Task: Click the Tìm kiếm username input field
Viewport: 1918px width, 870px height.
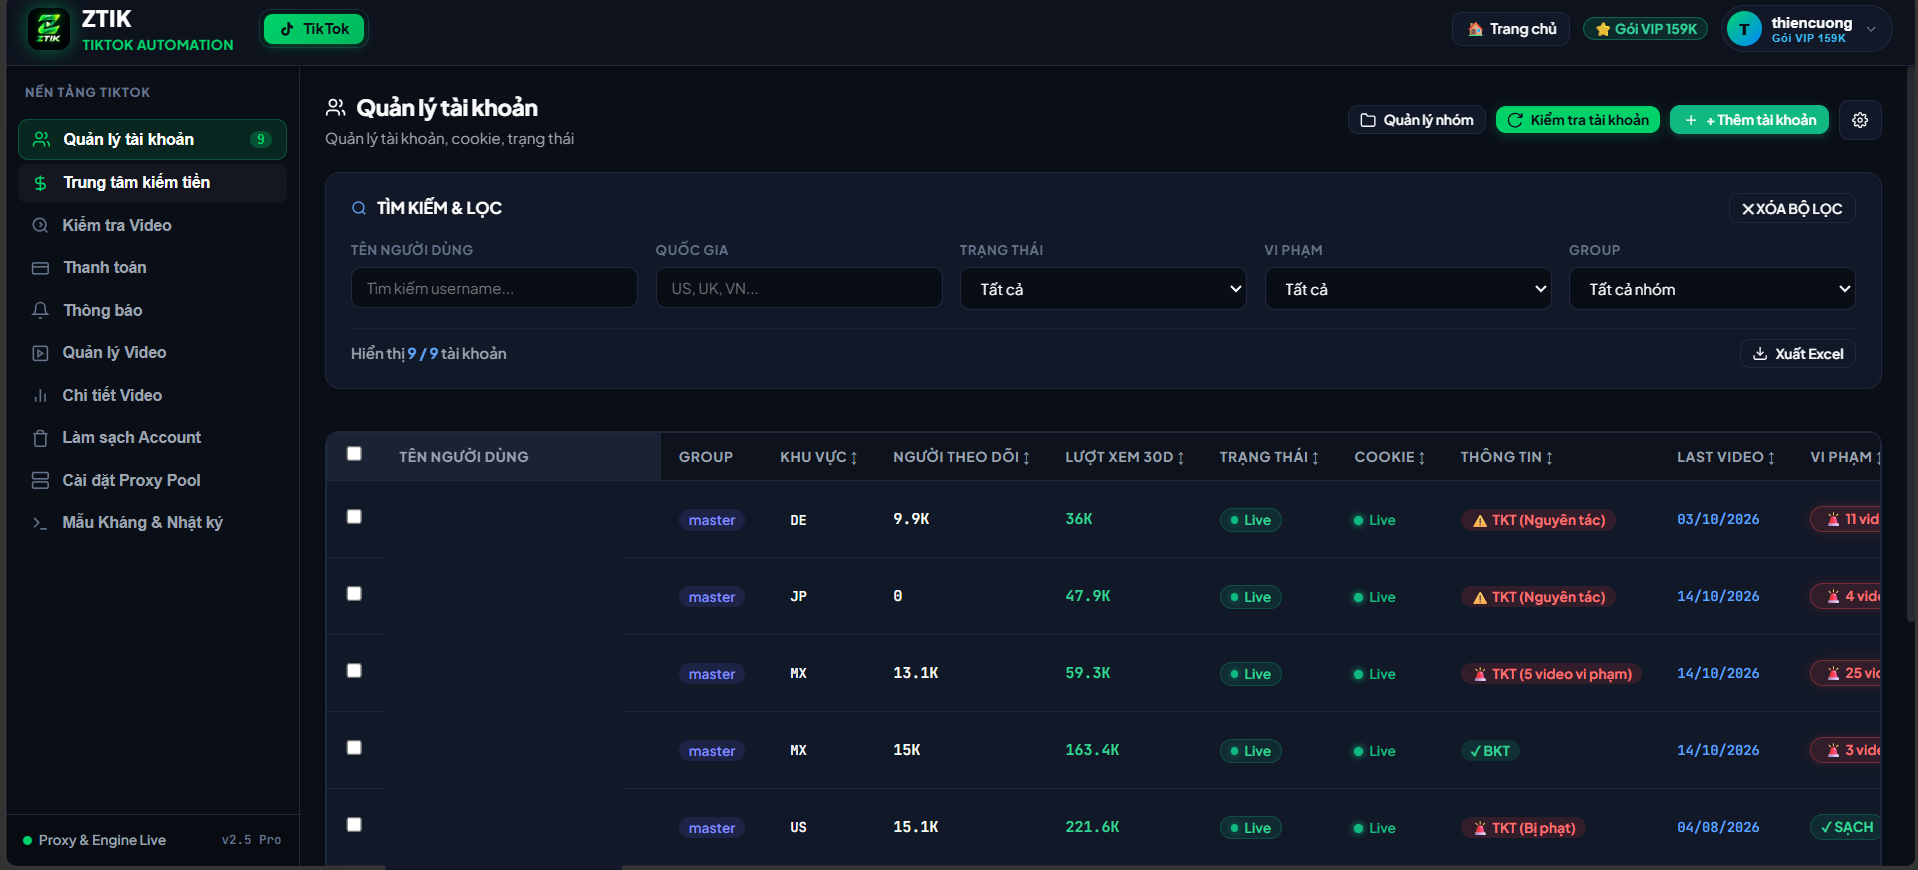Action: (x=494, y=288)
